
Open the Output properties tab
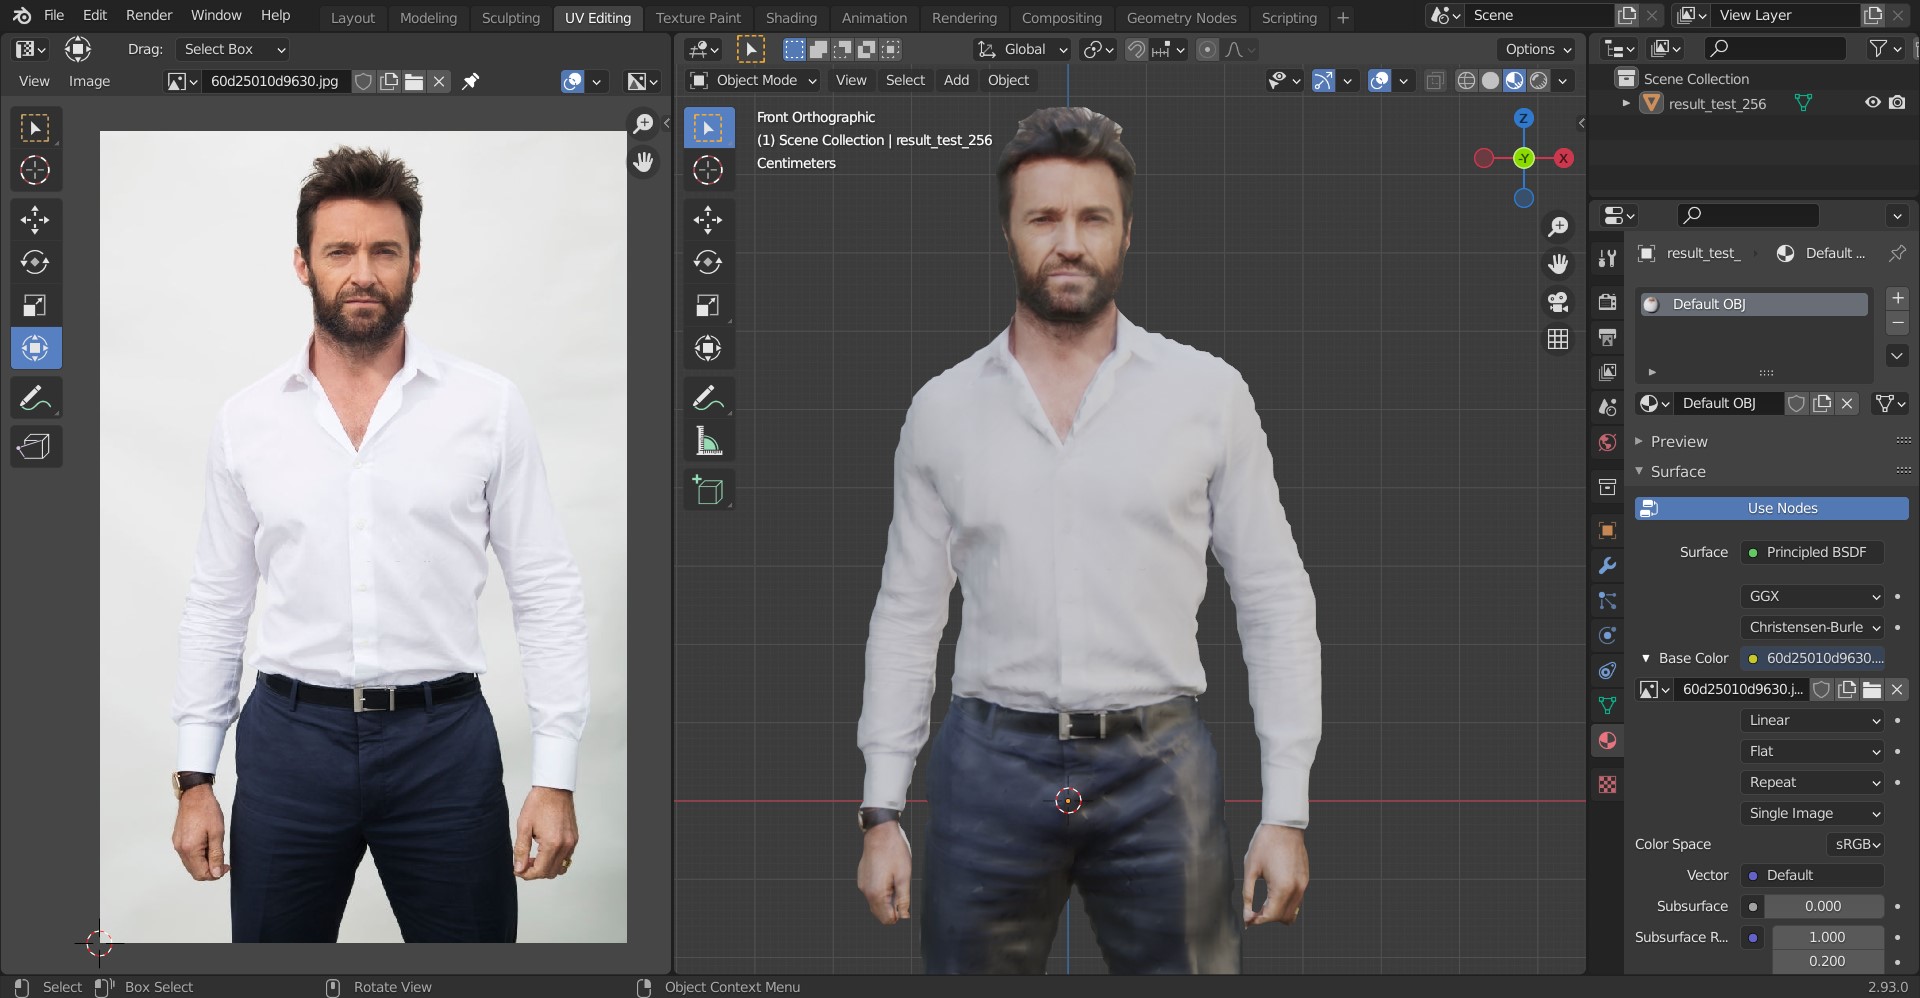coord(1607,337)
